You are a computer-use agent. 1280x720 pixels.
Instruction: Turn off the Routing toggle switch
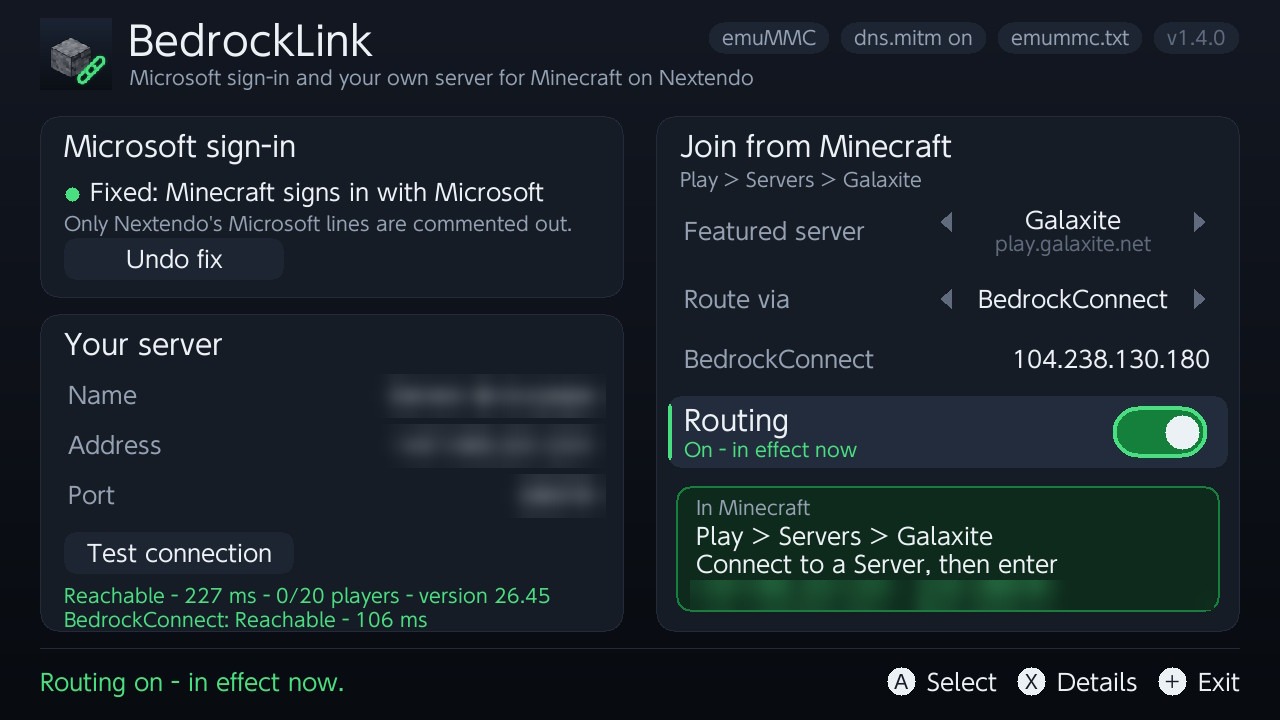[1160, 432]
